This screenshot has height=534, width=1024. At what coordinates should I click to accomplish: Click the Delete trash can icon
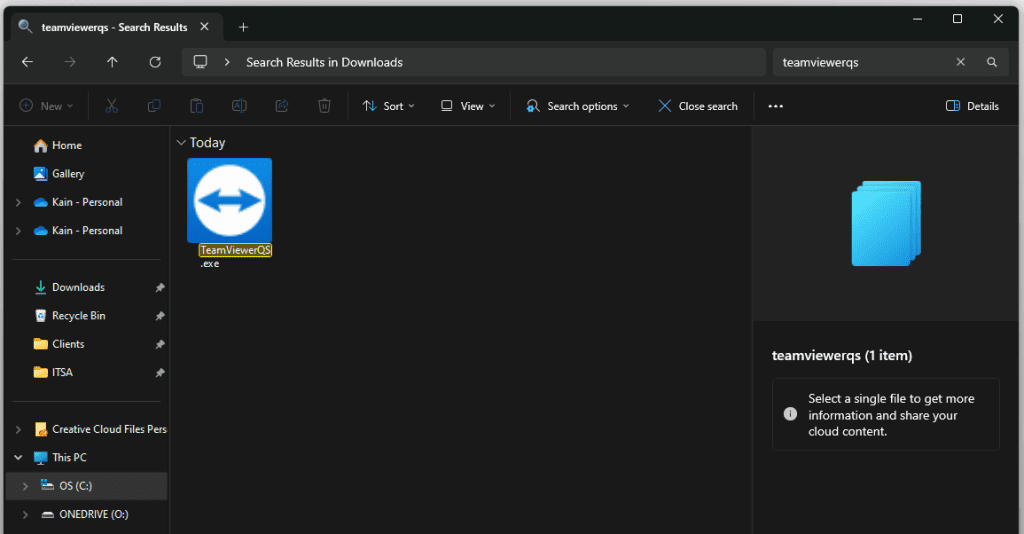pos(324,106)
